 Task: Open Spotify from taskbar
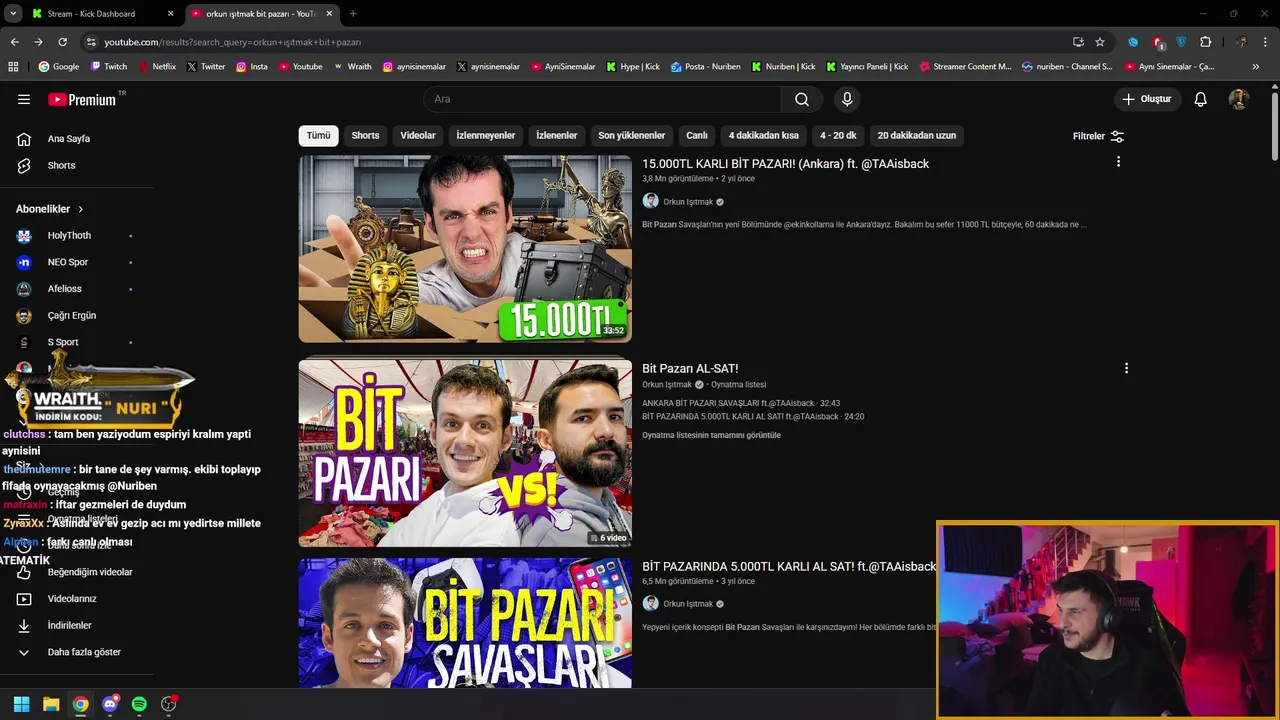tap(139, 704)
